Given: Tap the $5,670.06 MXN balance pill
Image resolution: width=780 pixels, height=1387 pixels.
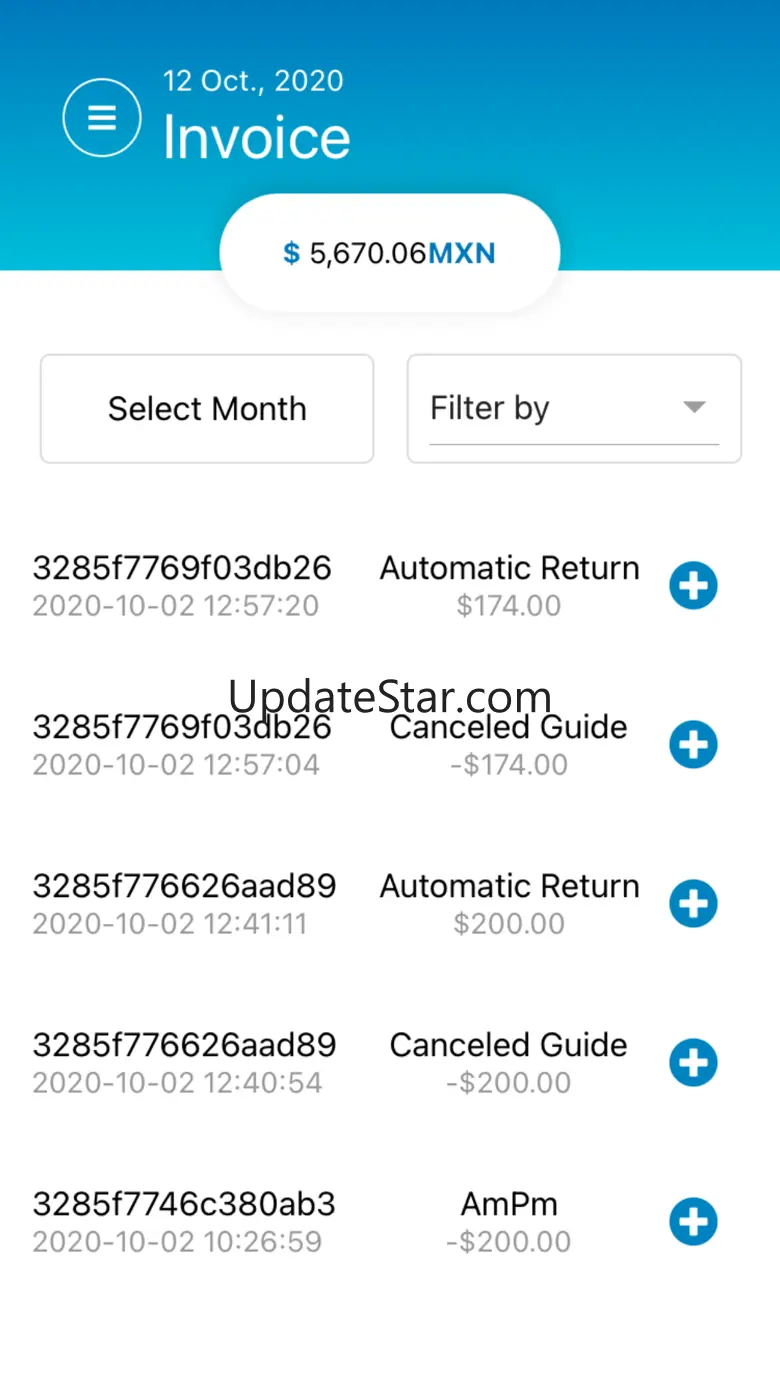Looking at the screenshot, I should 389,253.
